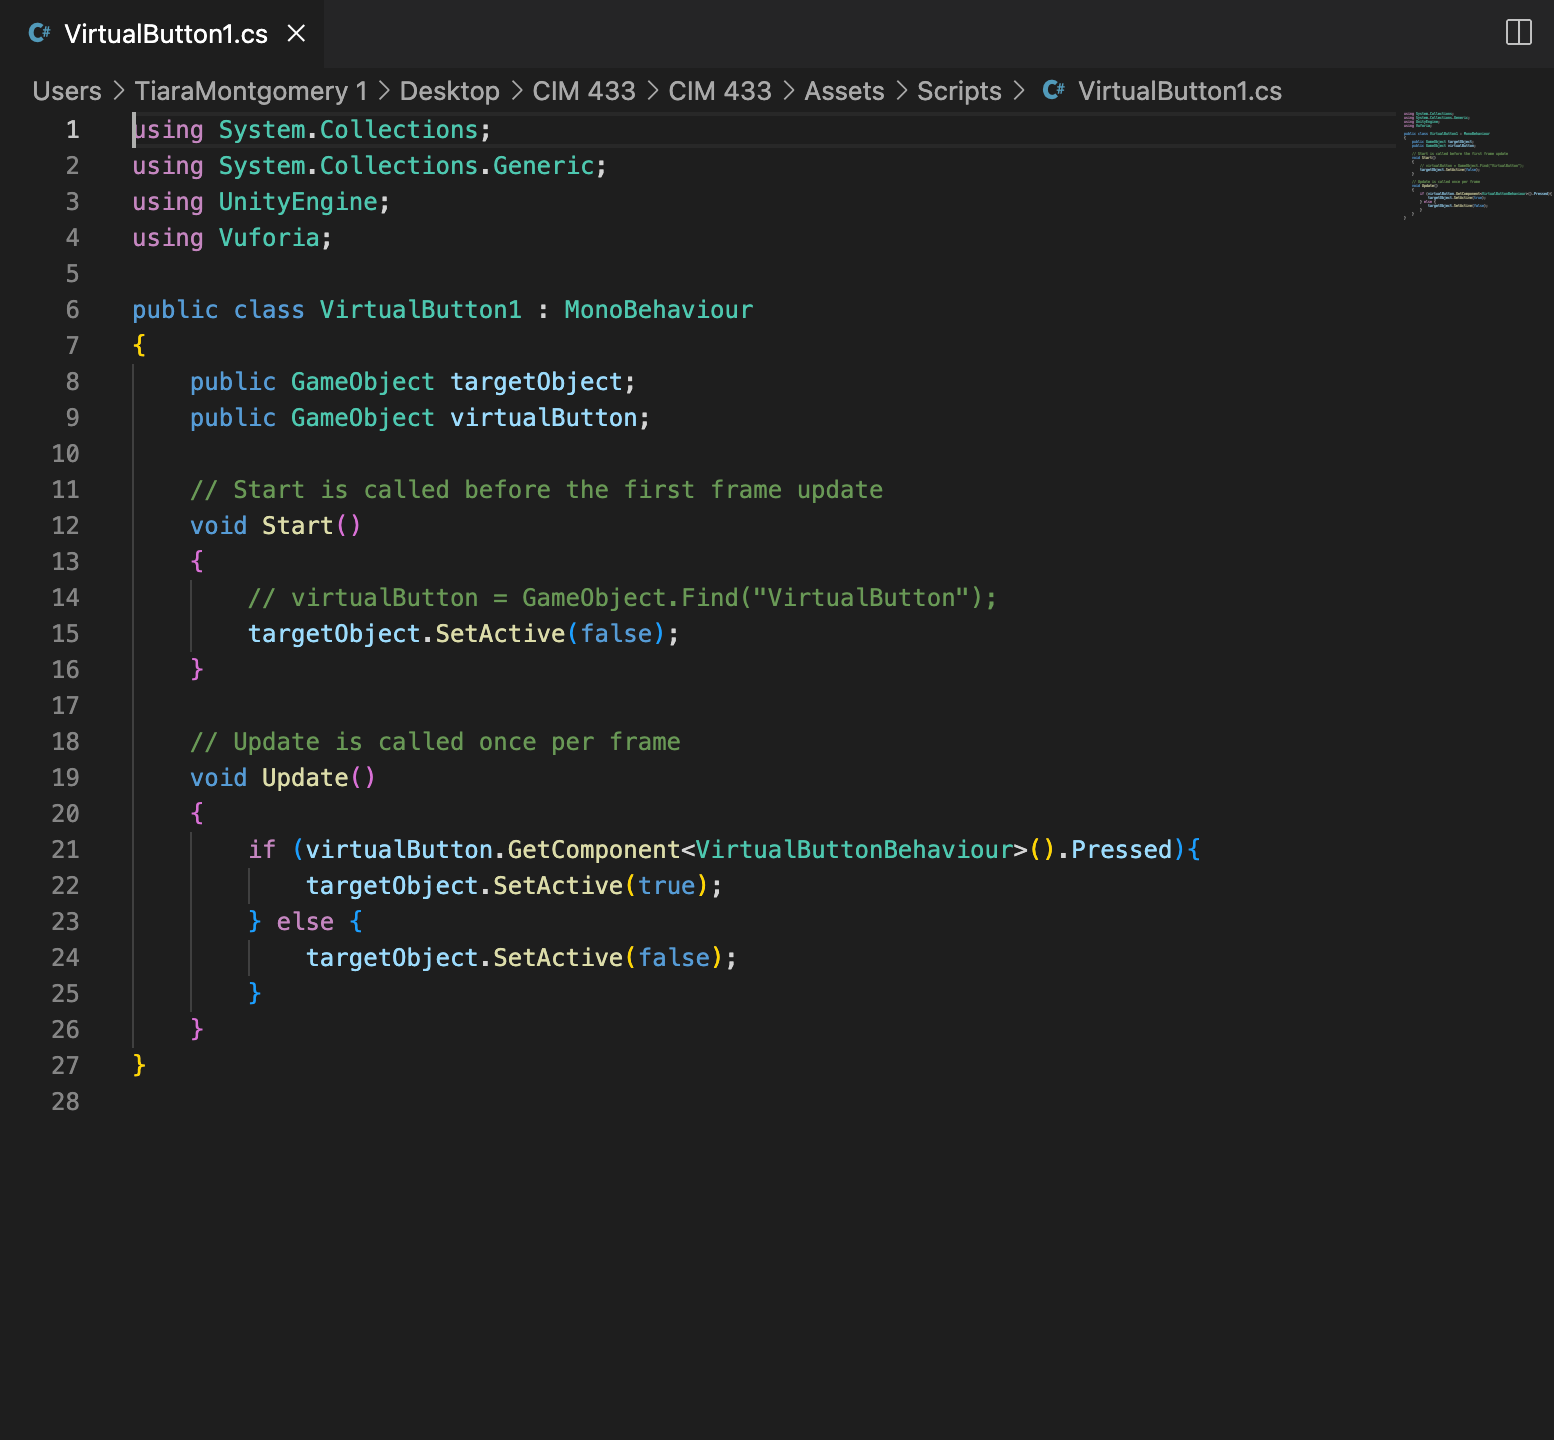Close the VirtualButton1.cs tab
The width and height of the screenshot is (1554, 1440).
(x=296, y=33)
